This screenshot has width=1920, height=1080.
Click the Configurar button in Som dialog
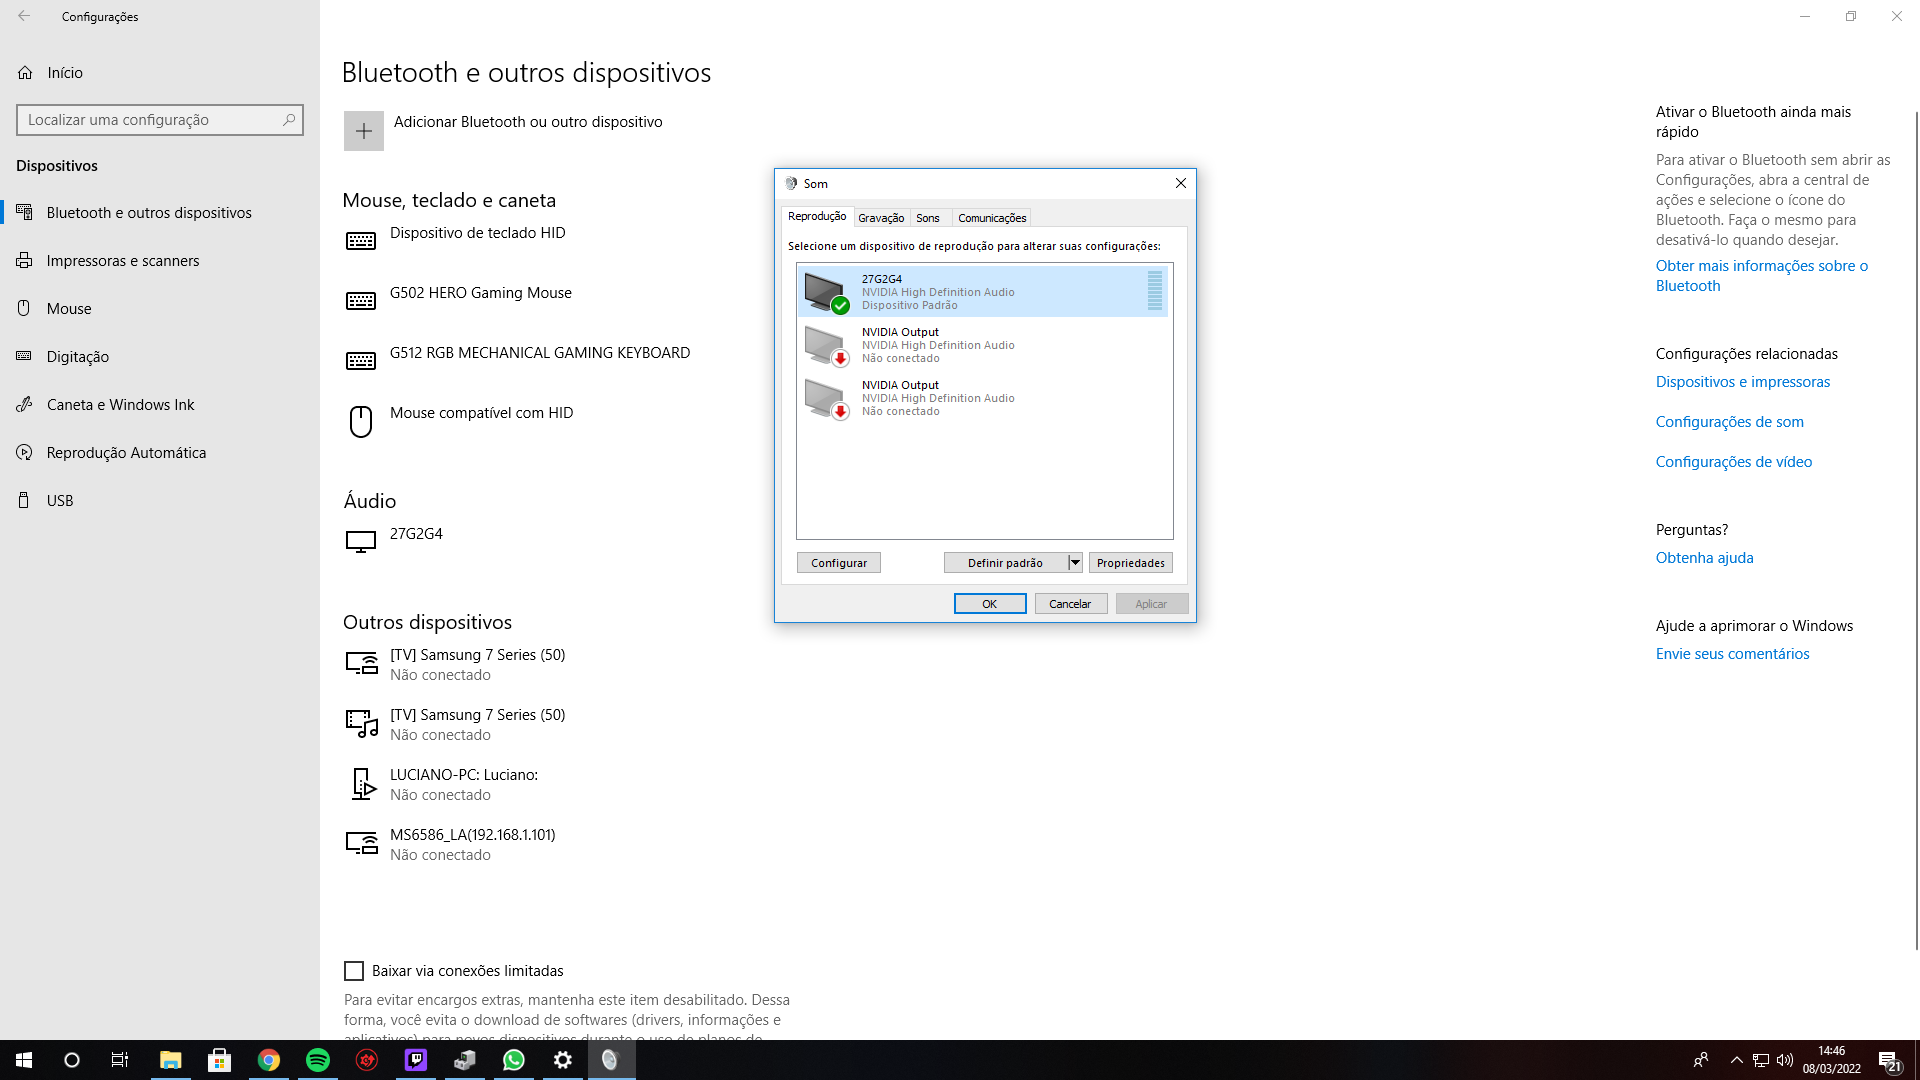tap(839, 563)
